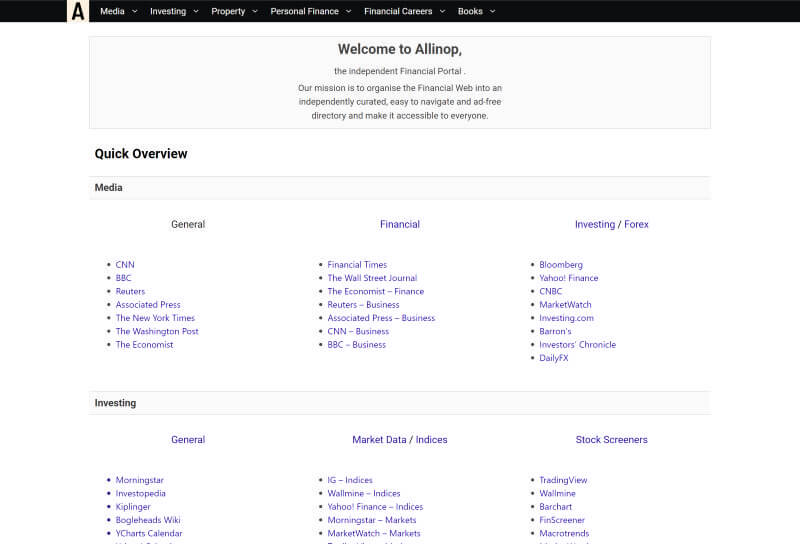Open the Personal Finance menu
Viewport: 800px width, 544px height.
click(305, 11)
